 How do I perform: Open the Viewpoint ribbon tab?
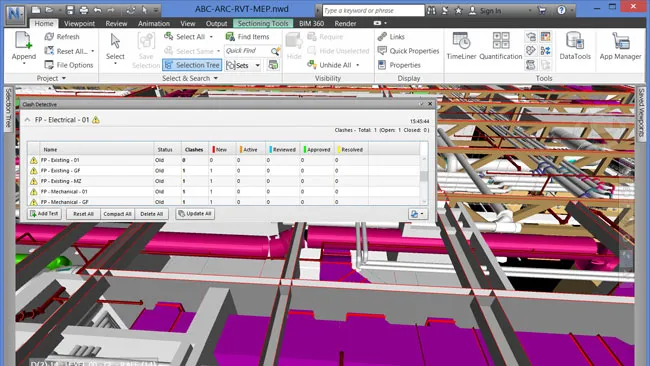point(80,24)
